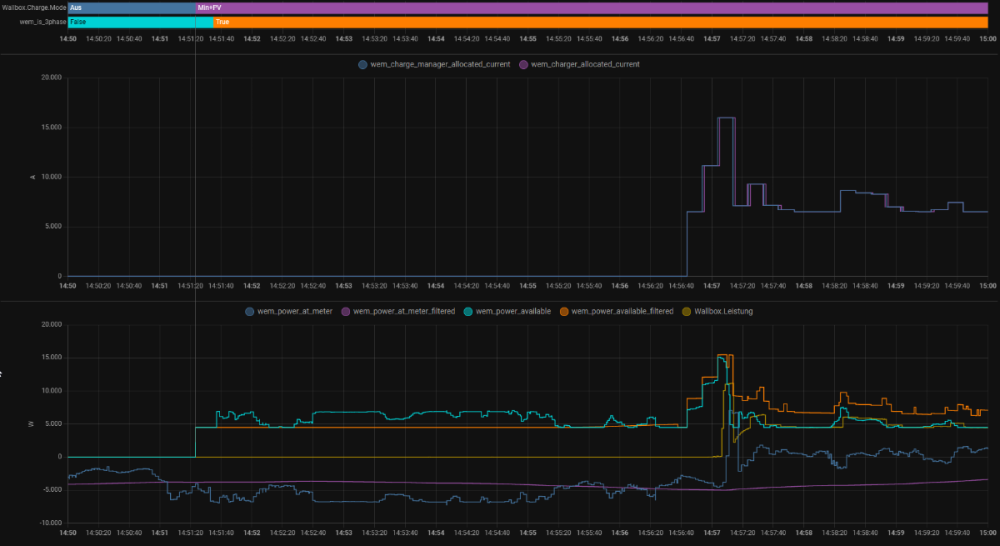Toggle the wem_power_at_meter_filtered series label

[405, 311]
